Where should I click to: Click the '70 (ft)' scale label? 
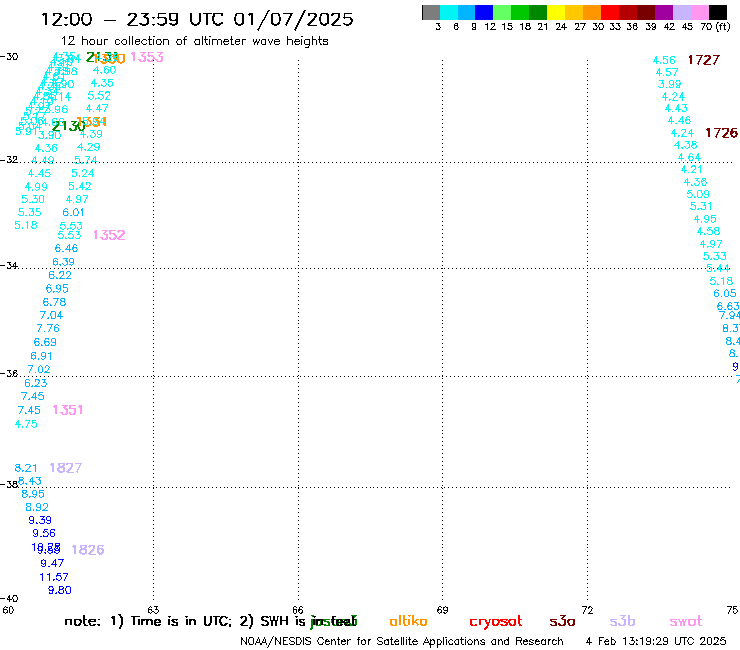715,27
